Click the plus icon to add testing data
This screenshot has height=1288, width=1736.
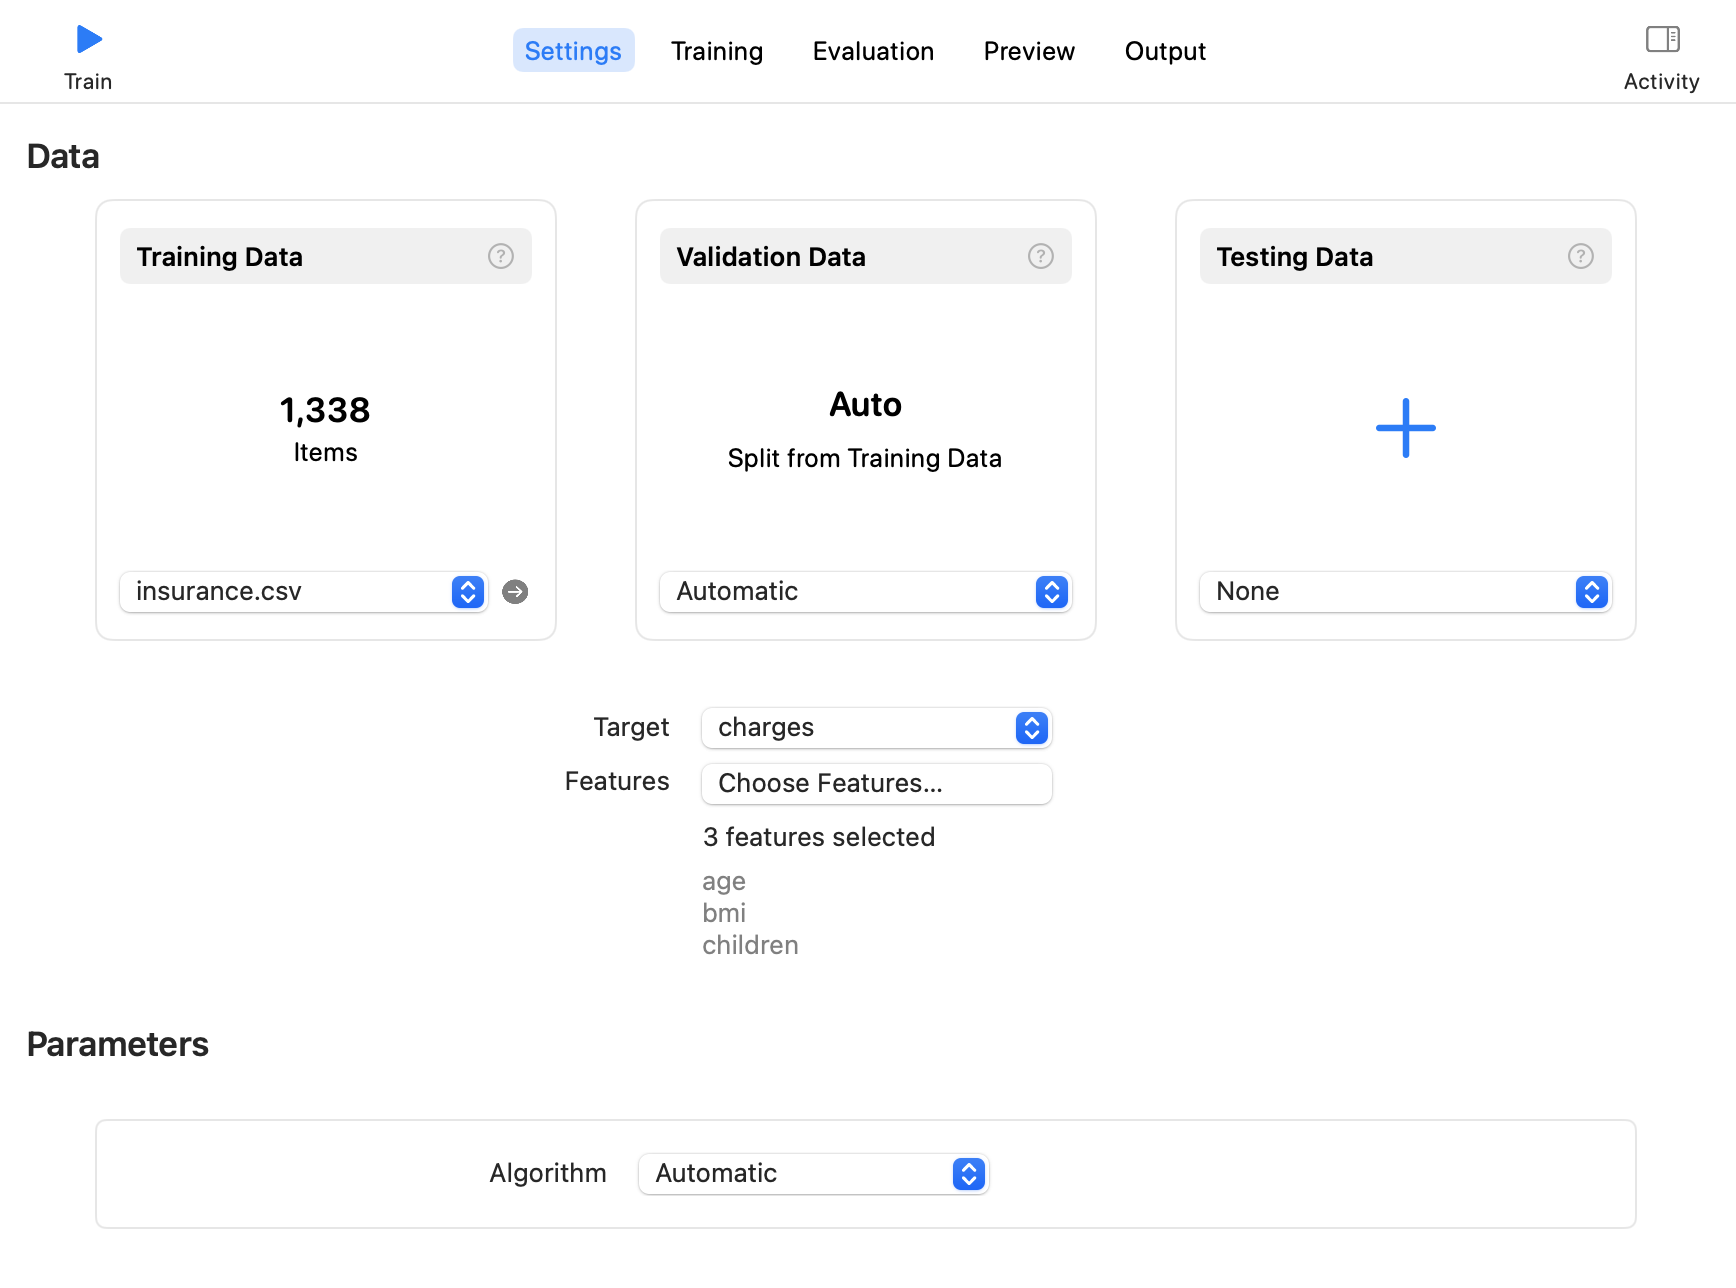(1405, 428)
